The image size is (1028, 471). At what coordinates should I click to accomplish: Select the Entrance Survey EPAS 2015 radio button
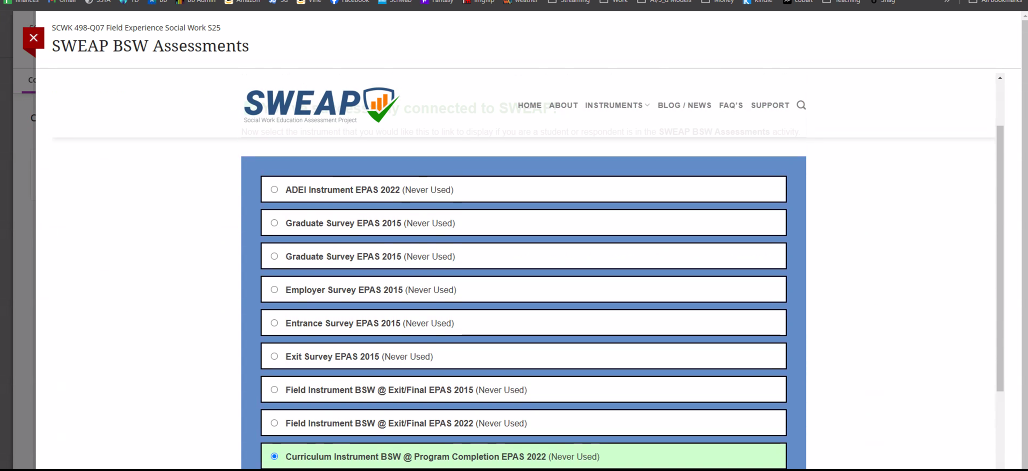point(274,323)
